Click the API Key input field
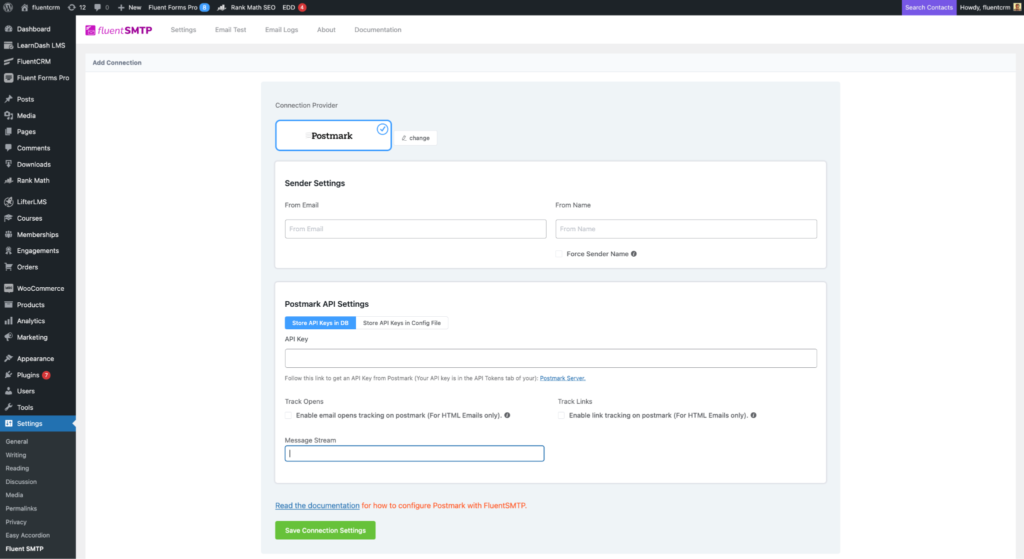This screenshot has height=559, width=1024. point(551,358)
